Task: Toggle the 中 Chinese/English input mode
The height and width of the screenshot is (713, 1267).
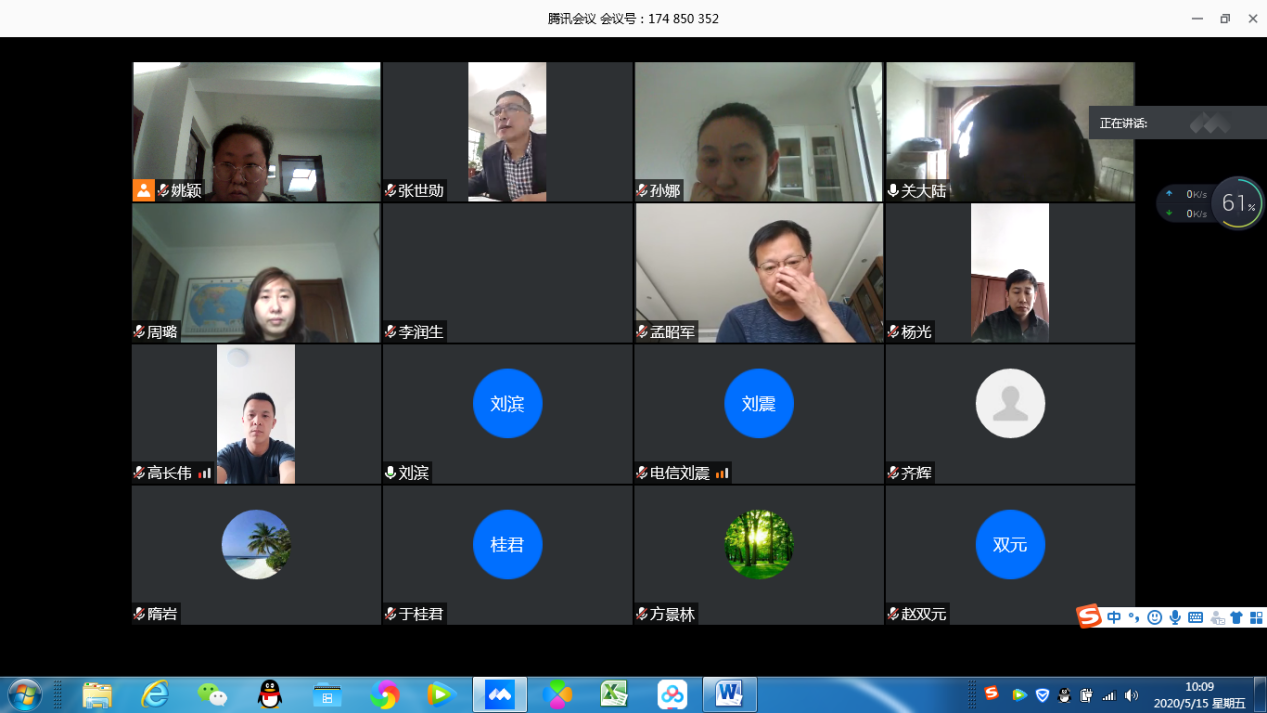Action: [x=1114, y=618]
